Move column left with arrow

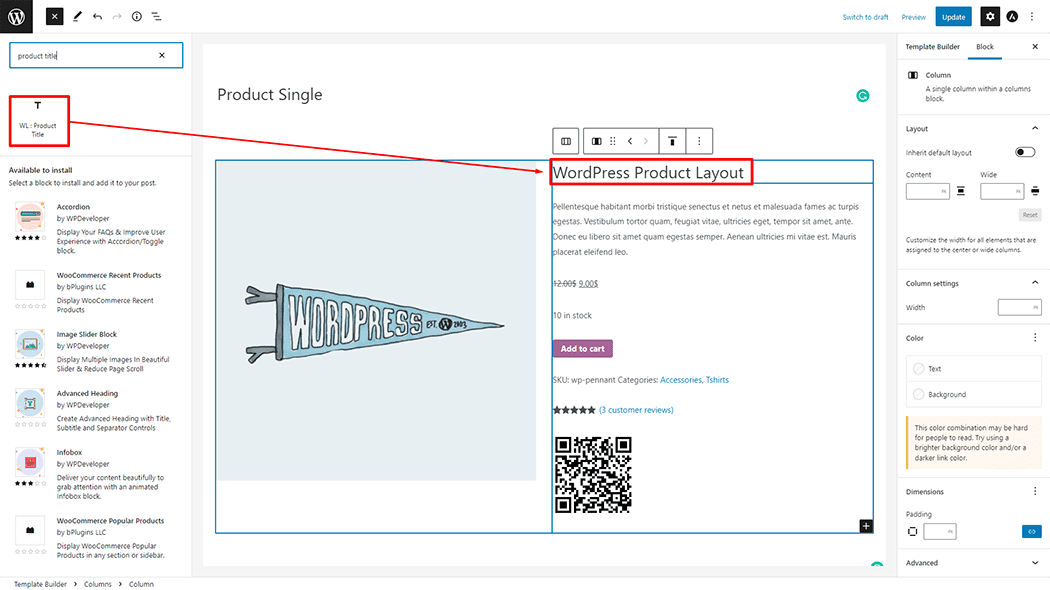630,141
